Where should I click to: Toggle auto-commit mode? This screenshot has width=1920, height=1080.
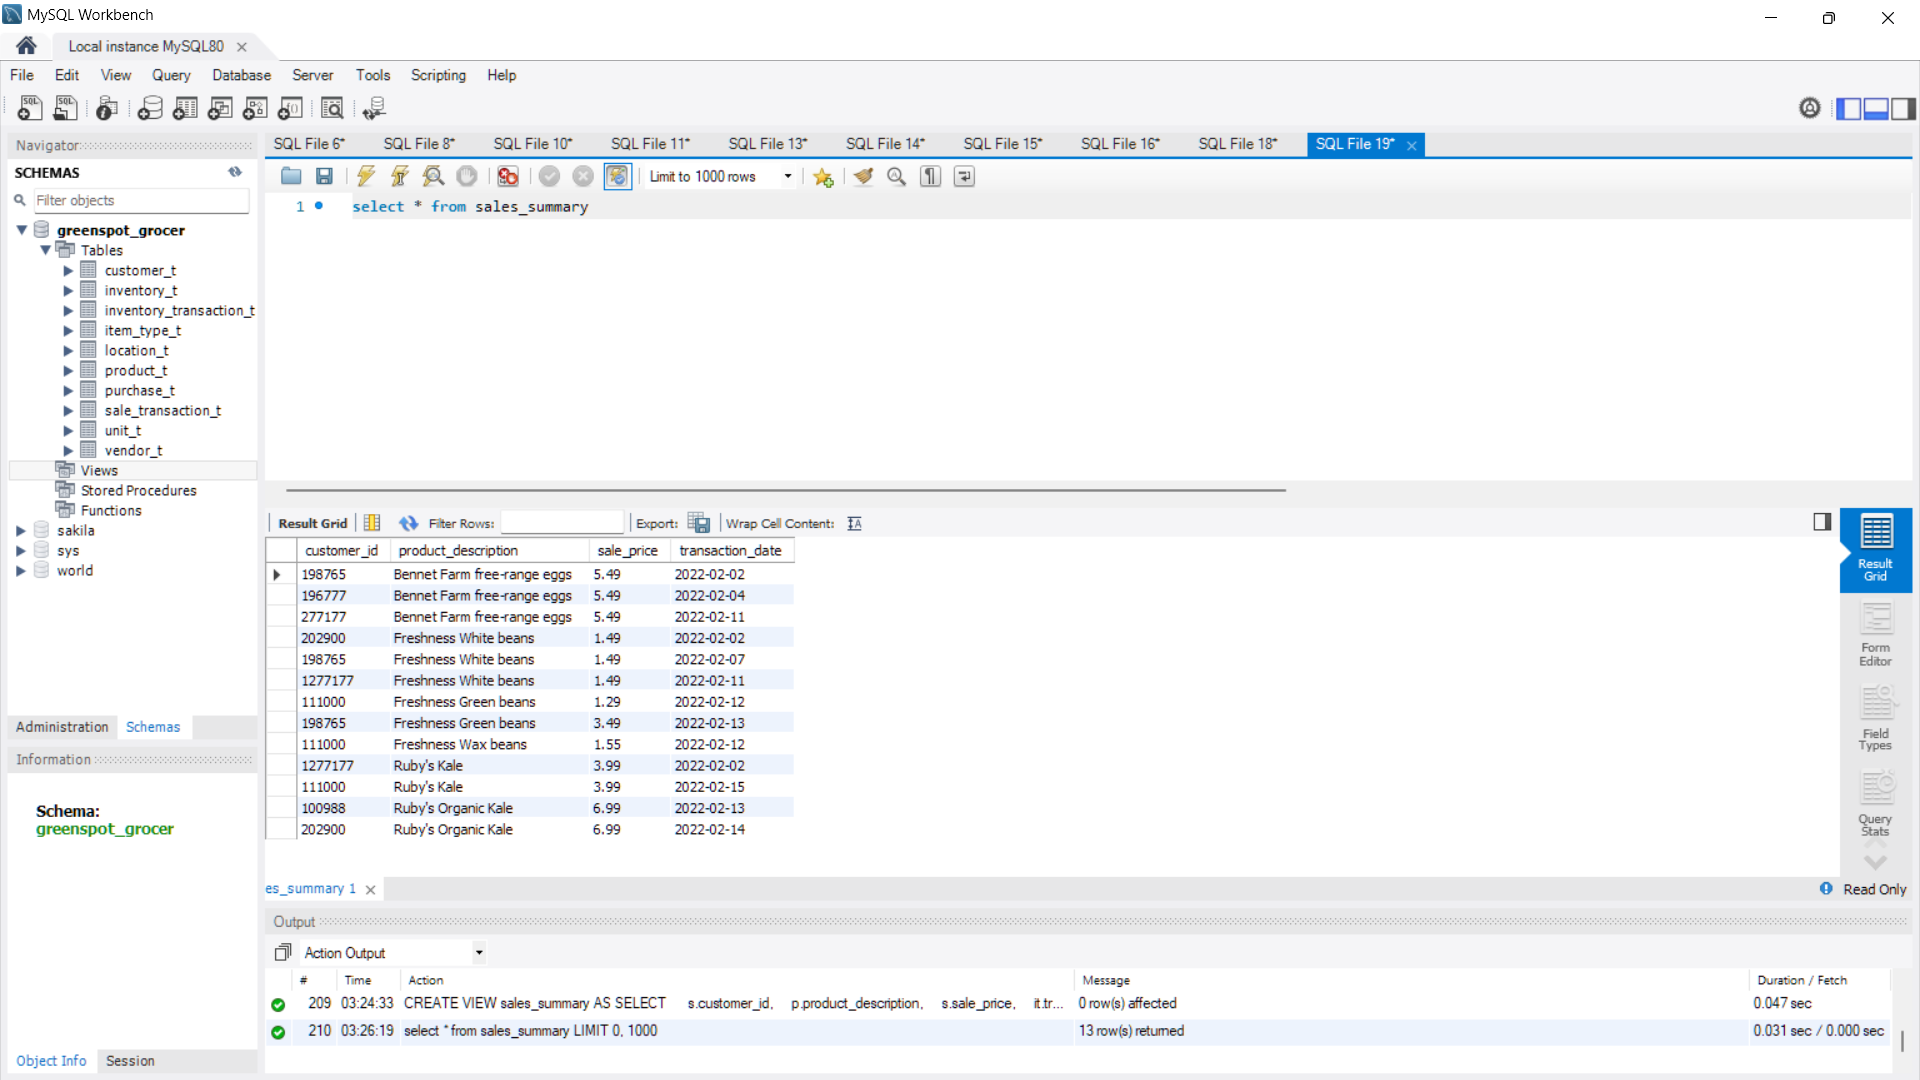(x=618, y=176)
